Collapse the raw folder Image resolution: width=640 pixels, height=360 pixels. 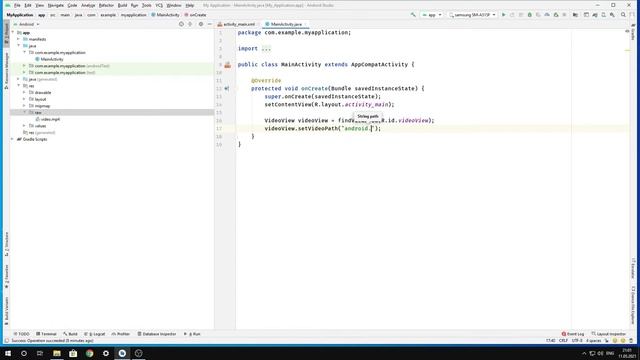[x=24, y=112]
